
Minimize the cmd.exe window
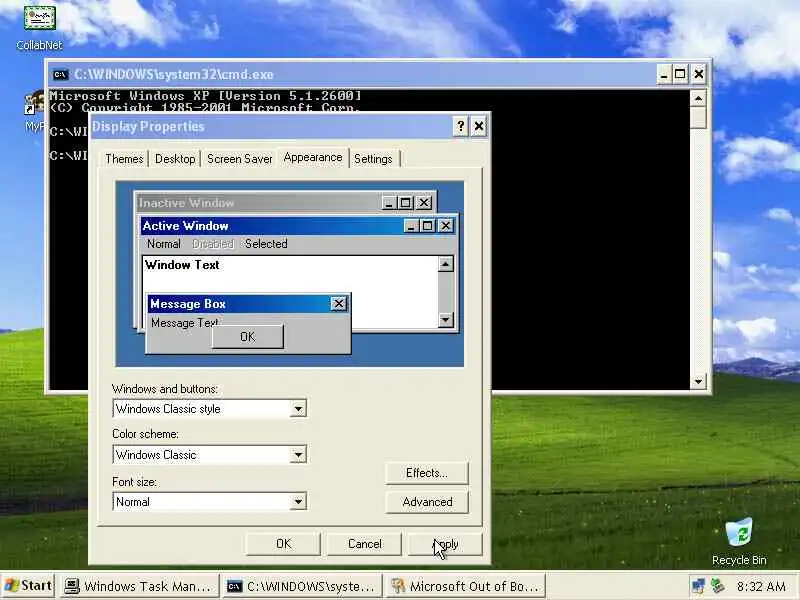click(x=663, y=74)
